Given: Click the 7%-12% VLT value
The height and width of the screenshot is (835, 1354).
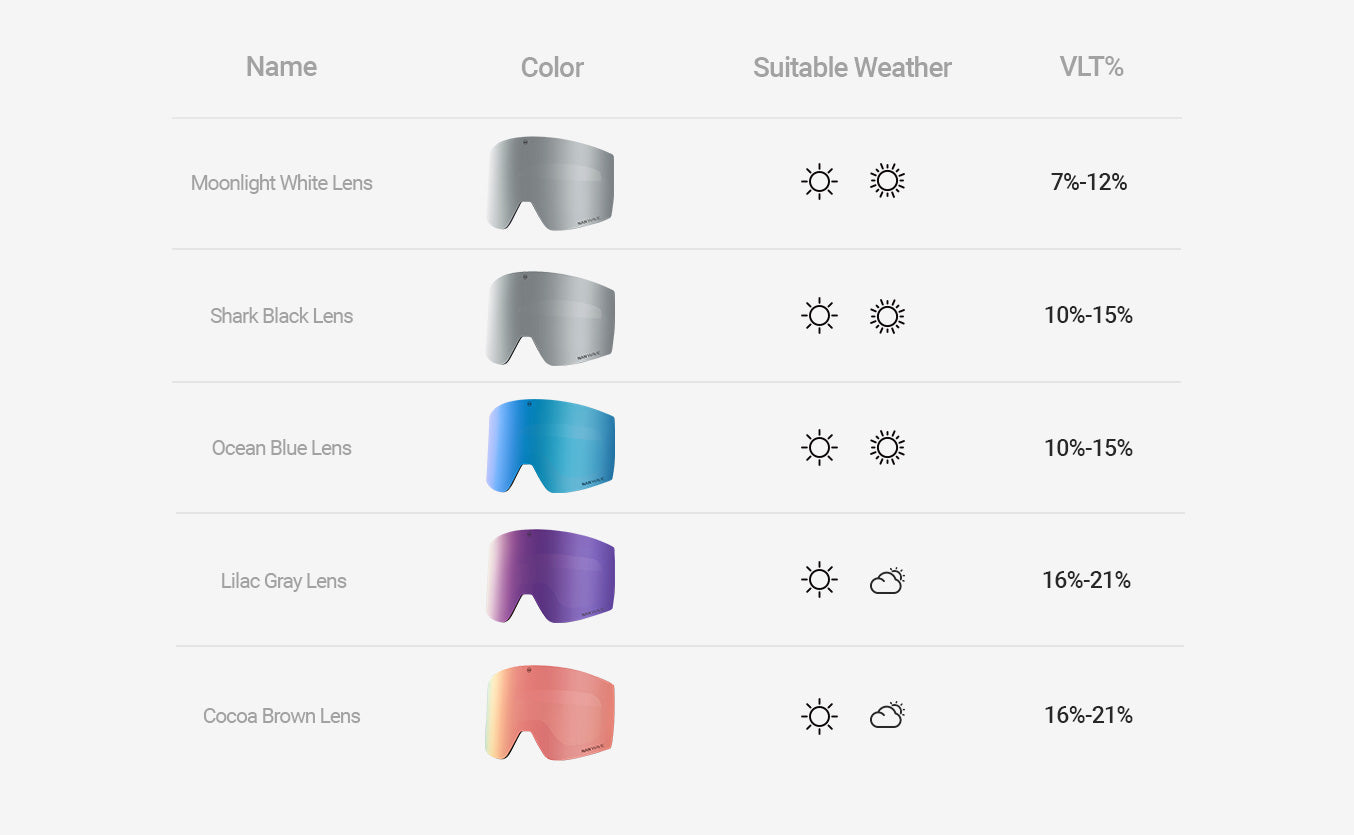Looking at the screenshot, I should [1088, 182].
